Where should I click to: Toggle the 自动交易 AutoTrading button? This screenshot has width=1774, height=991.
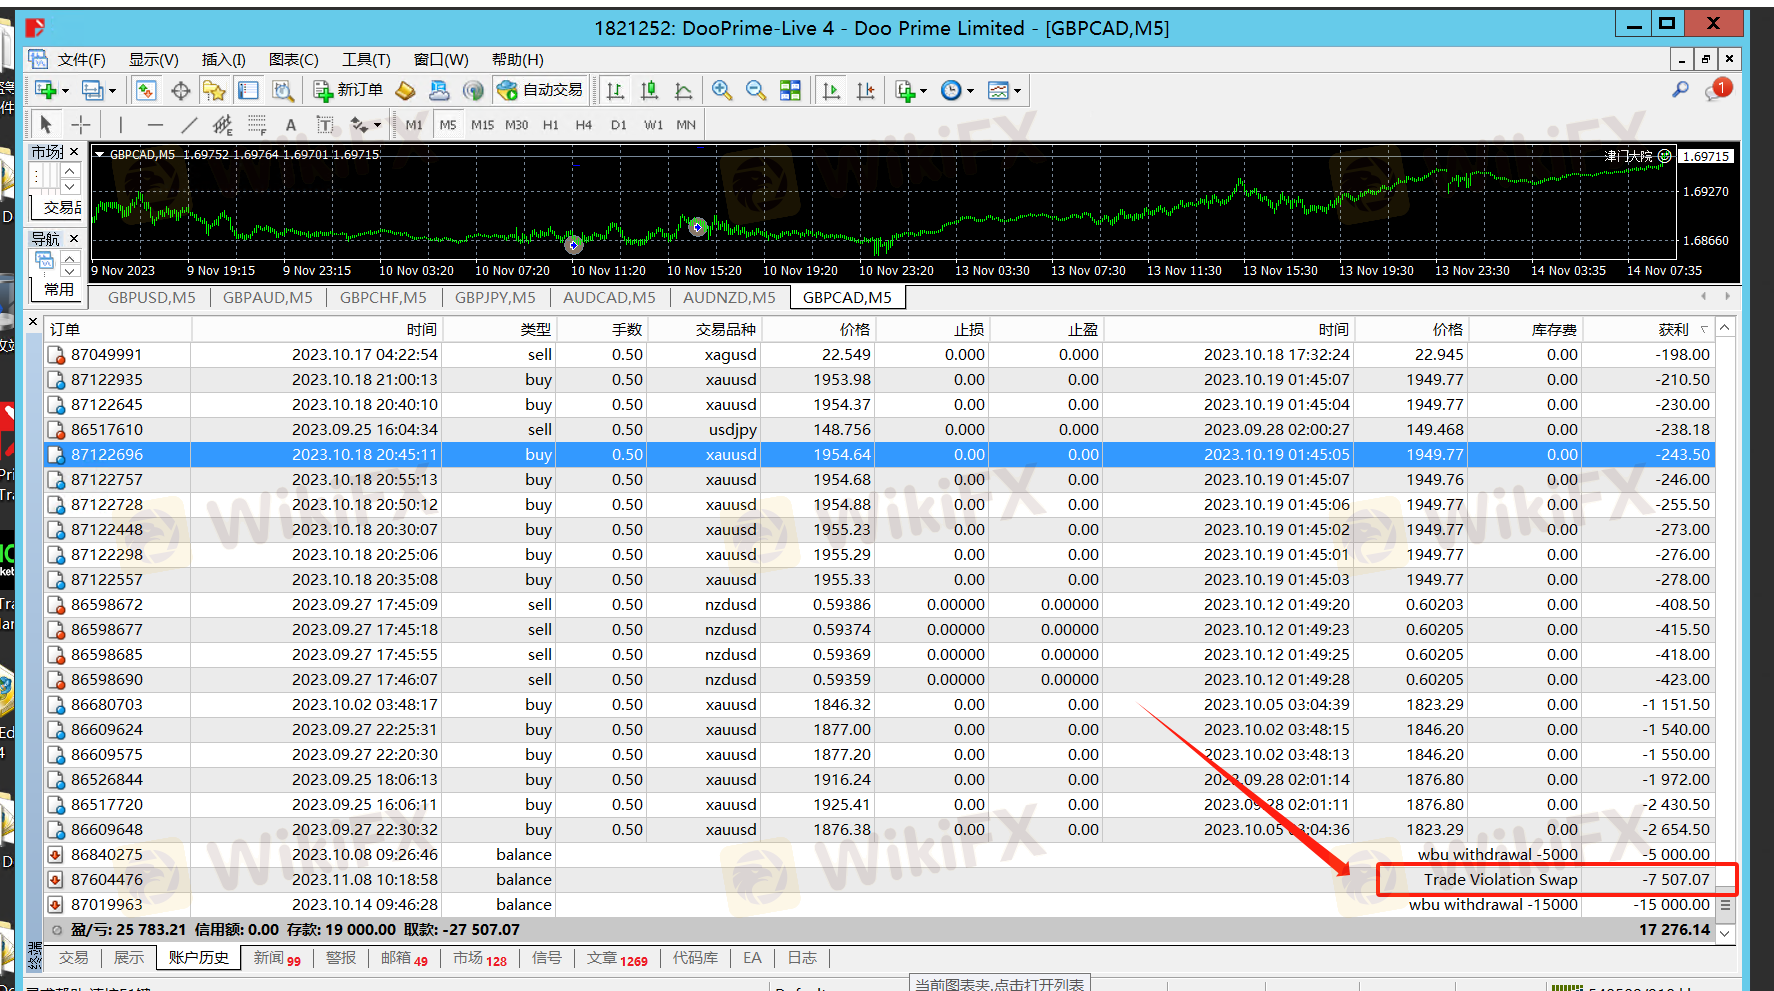pyautogui.click(x=540, y=91)
